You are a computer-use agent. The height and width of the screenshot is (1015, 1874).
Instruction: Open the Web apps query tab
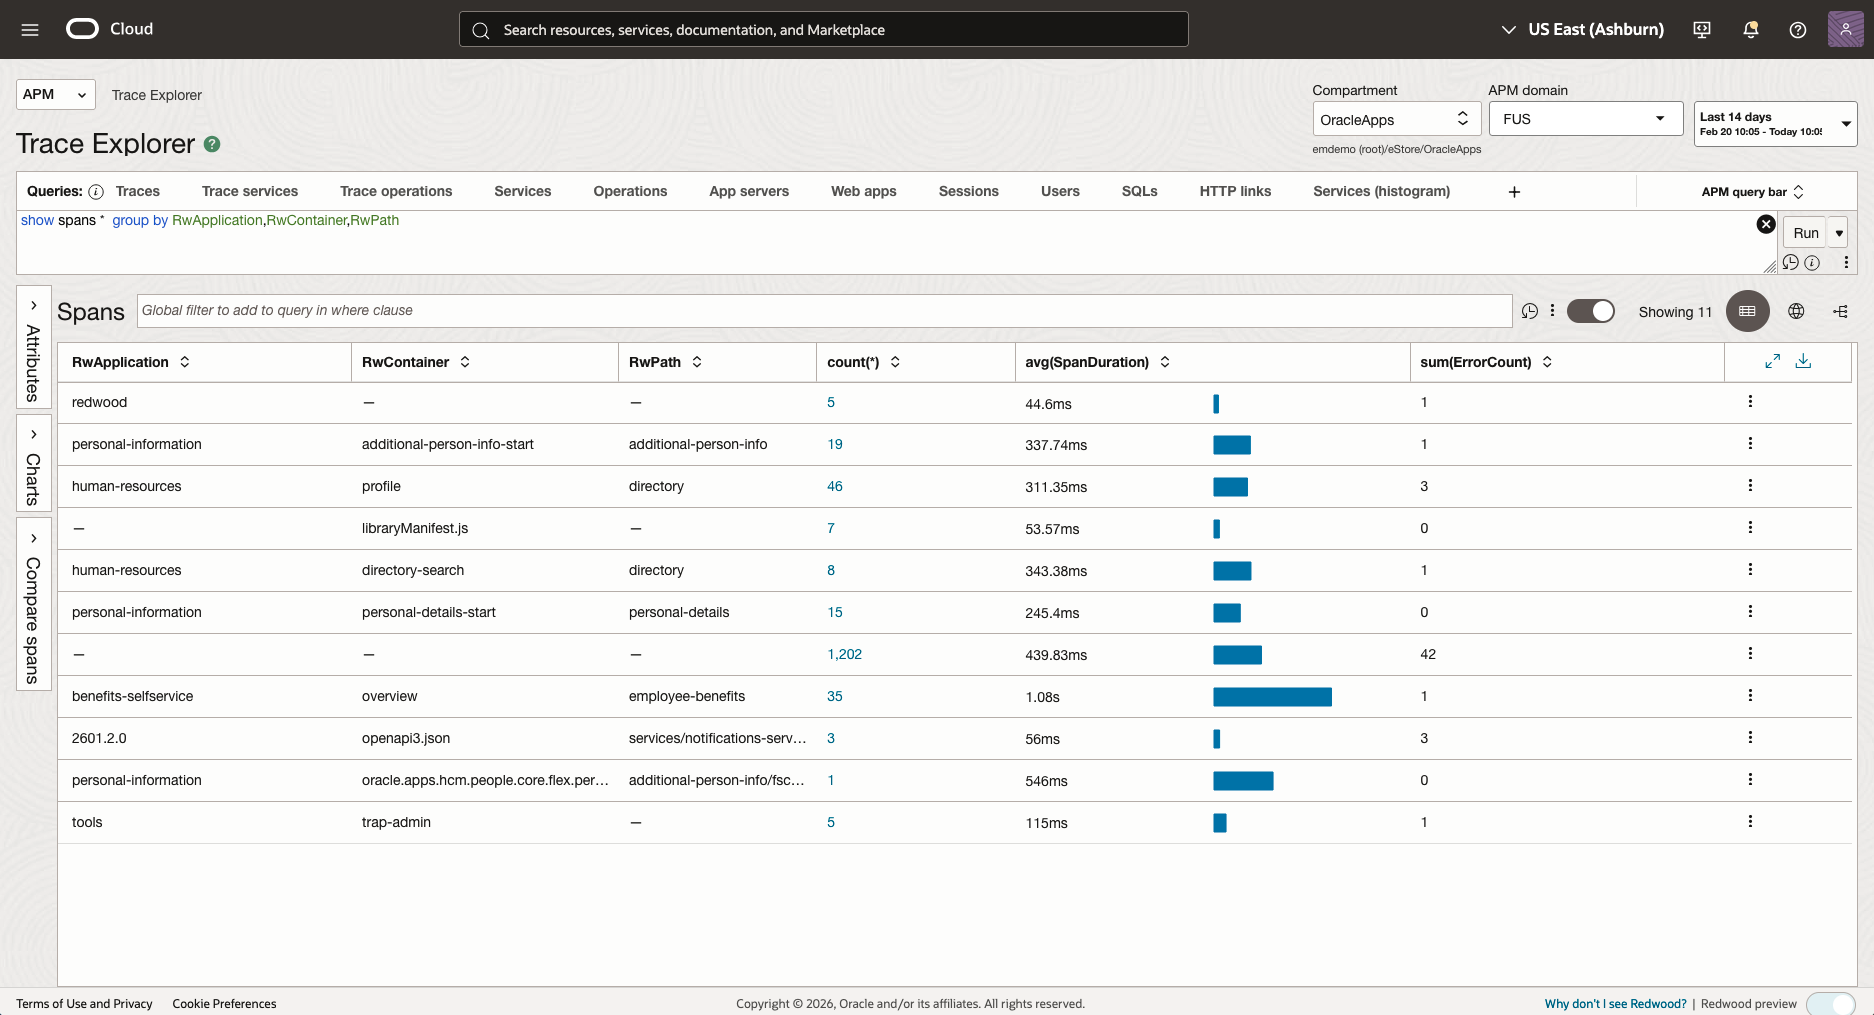click(863, 191)
